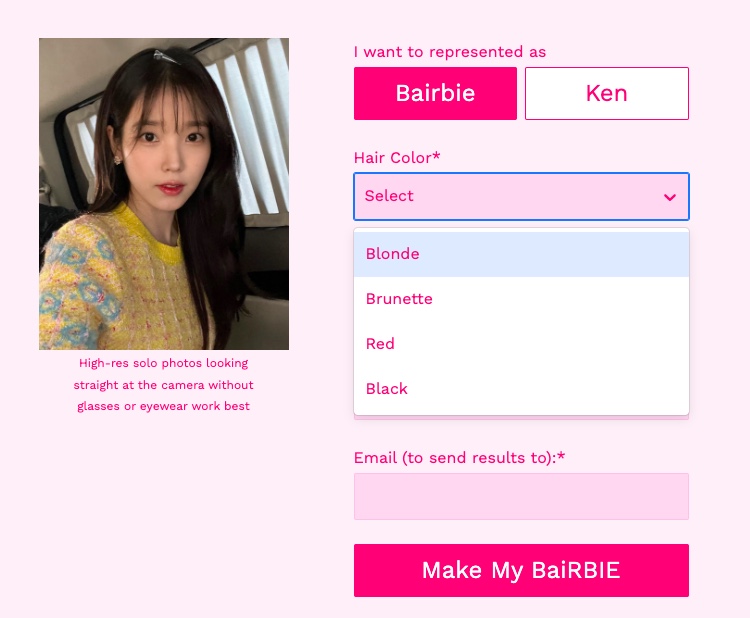This screenshot has width=750, height=618.
Task: Focus the Email results input field
Action: click(521, 497)
